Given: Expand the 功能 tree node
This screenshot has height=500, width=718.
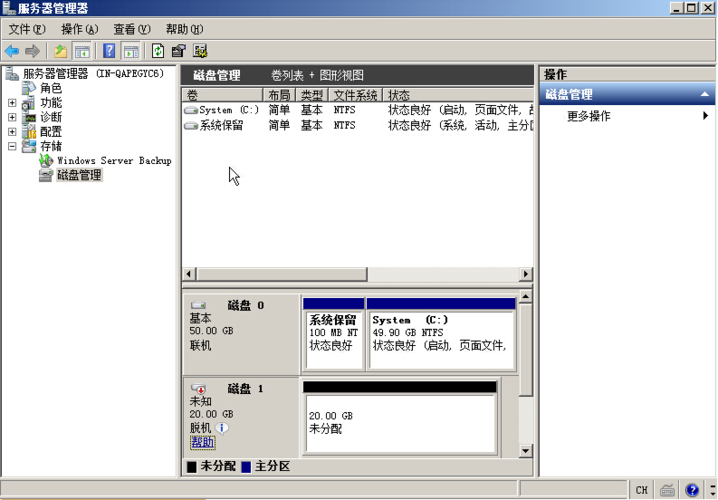Looking at the screenshot, I should [12, 103].
